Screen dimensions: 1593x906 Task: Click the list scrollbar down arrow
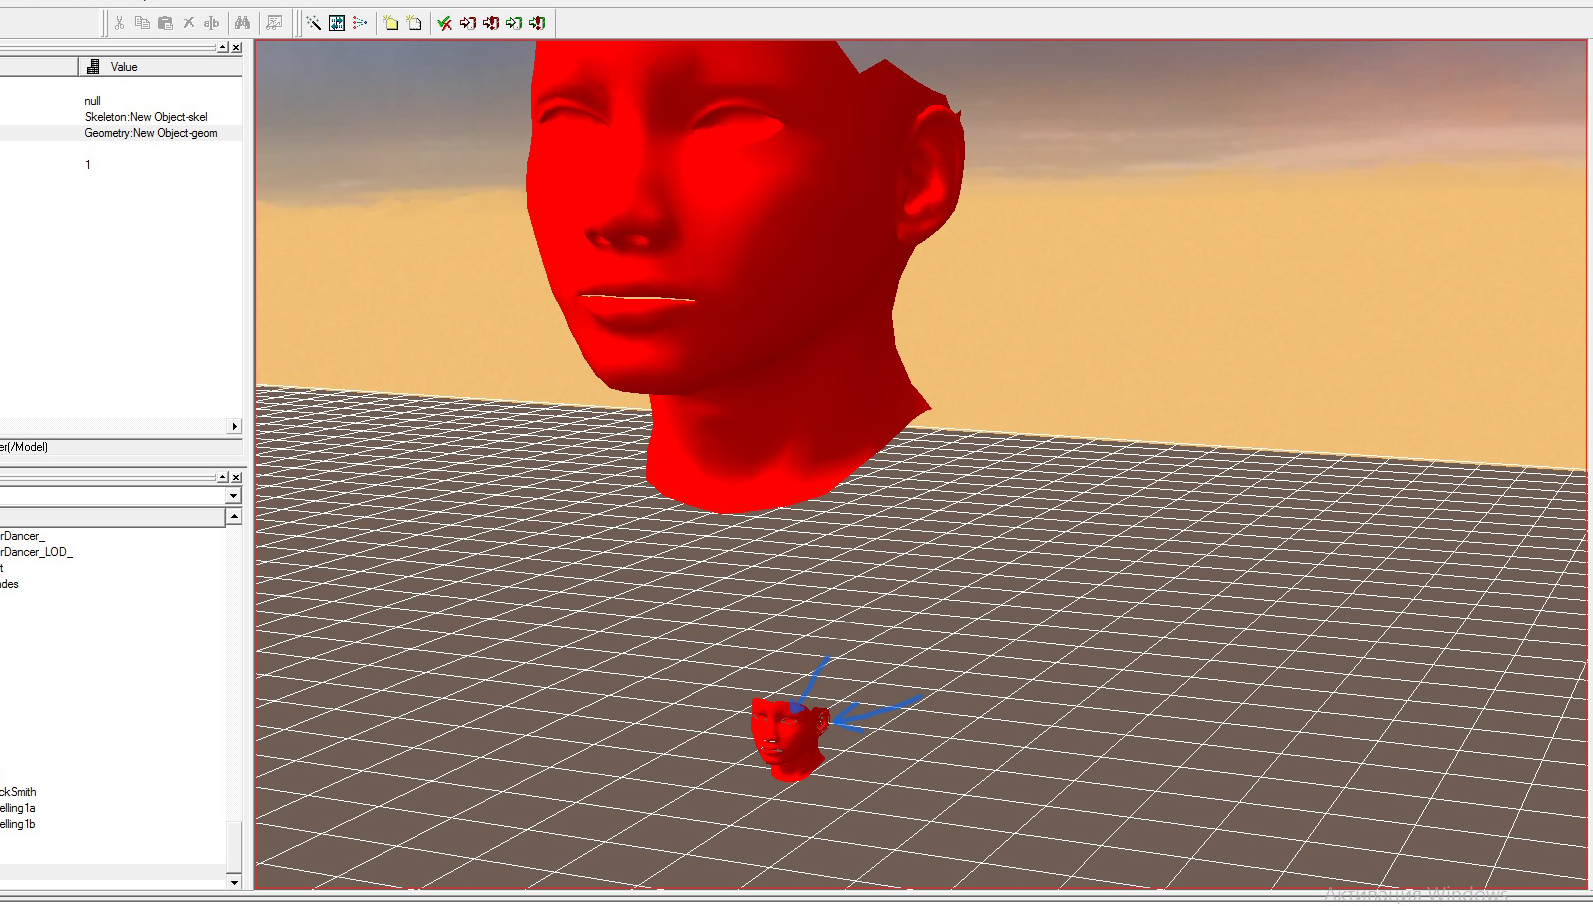(234, 882)
